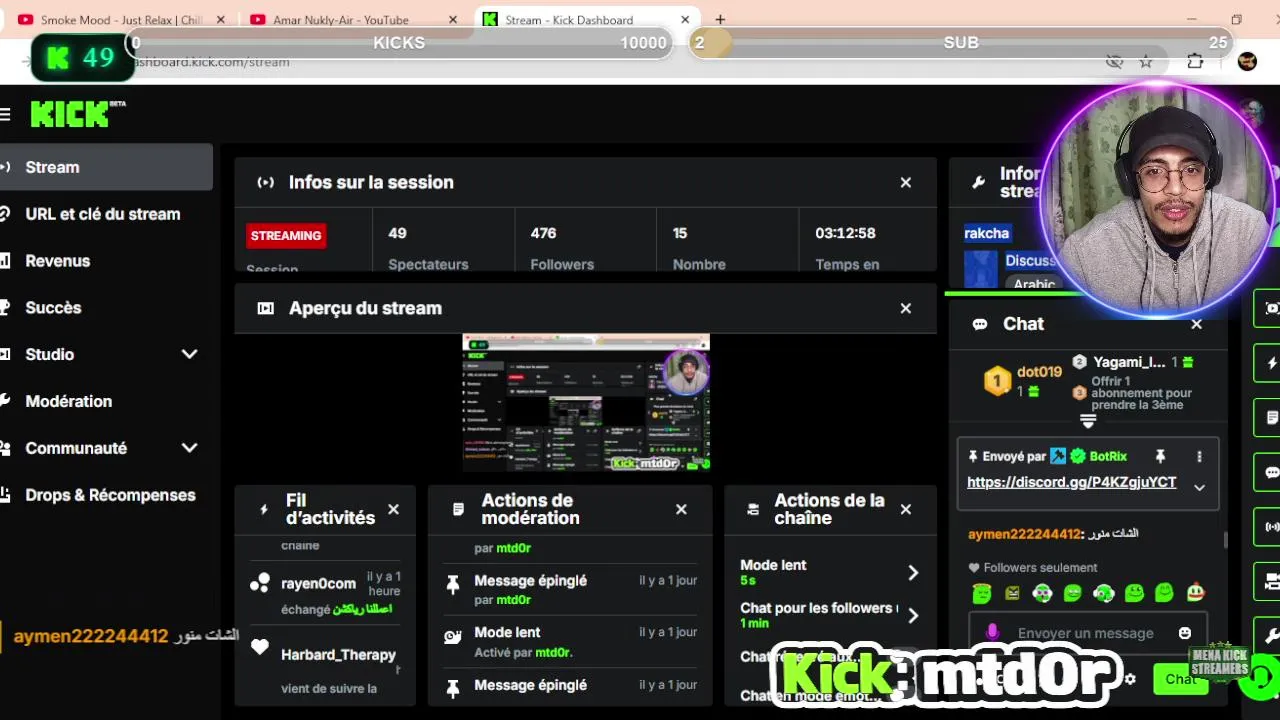The height and width of the screenshot is (720, 1280).
Task: Send message with green Chat button
Action: coord(1180,679)
